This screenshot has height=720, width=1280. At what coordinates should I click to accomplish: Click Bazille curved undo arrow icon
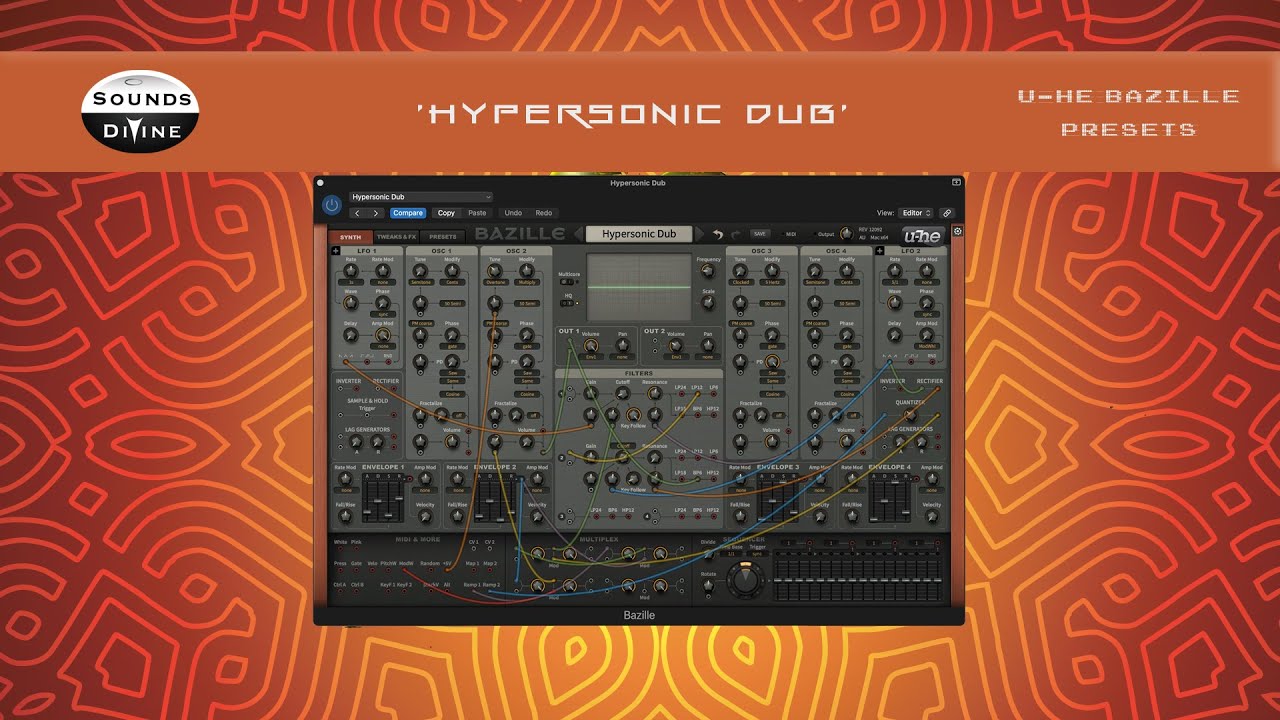[x=717, y=234]
